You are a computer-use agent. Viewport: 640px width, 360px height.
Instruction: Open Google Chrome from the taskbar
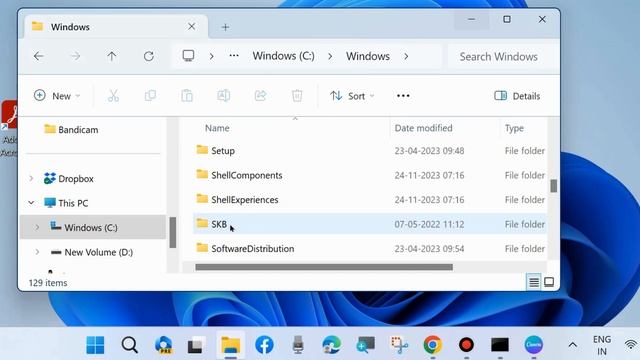[x=433, y=345]
